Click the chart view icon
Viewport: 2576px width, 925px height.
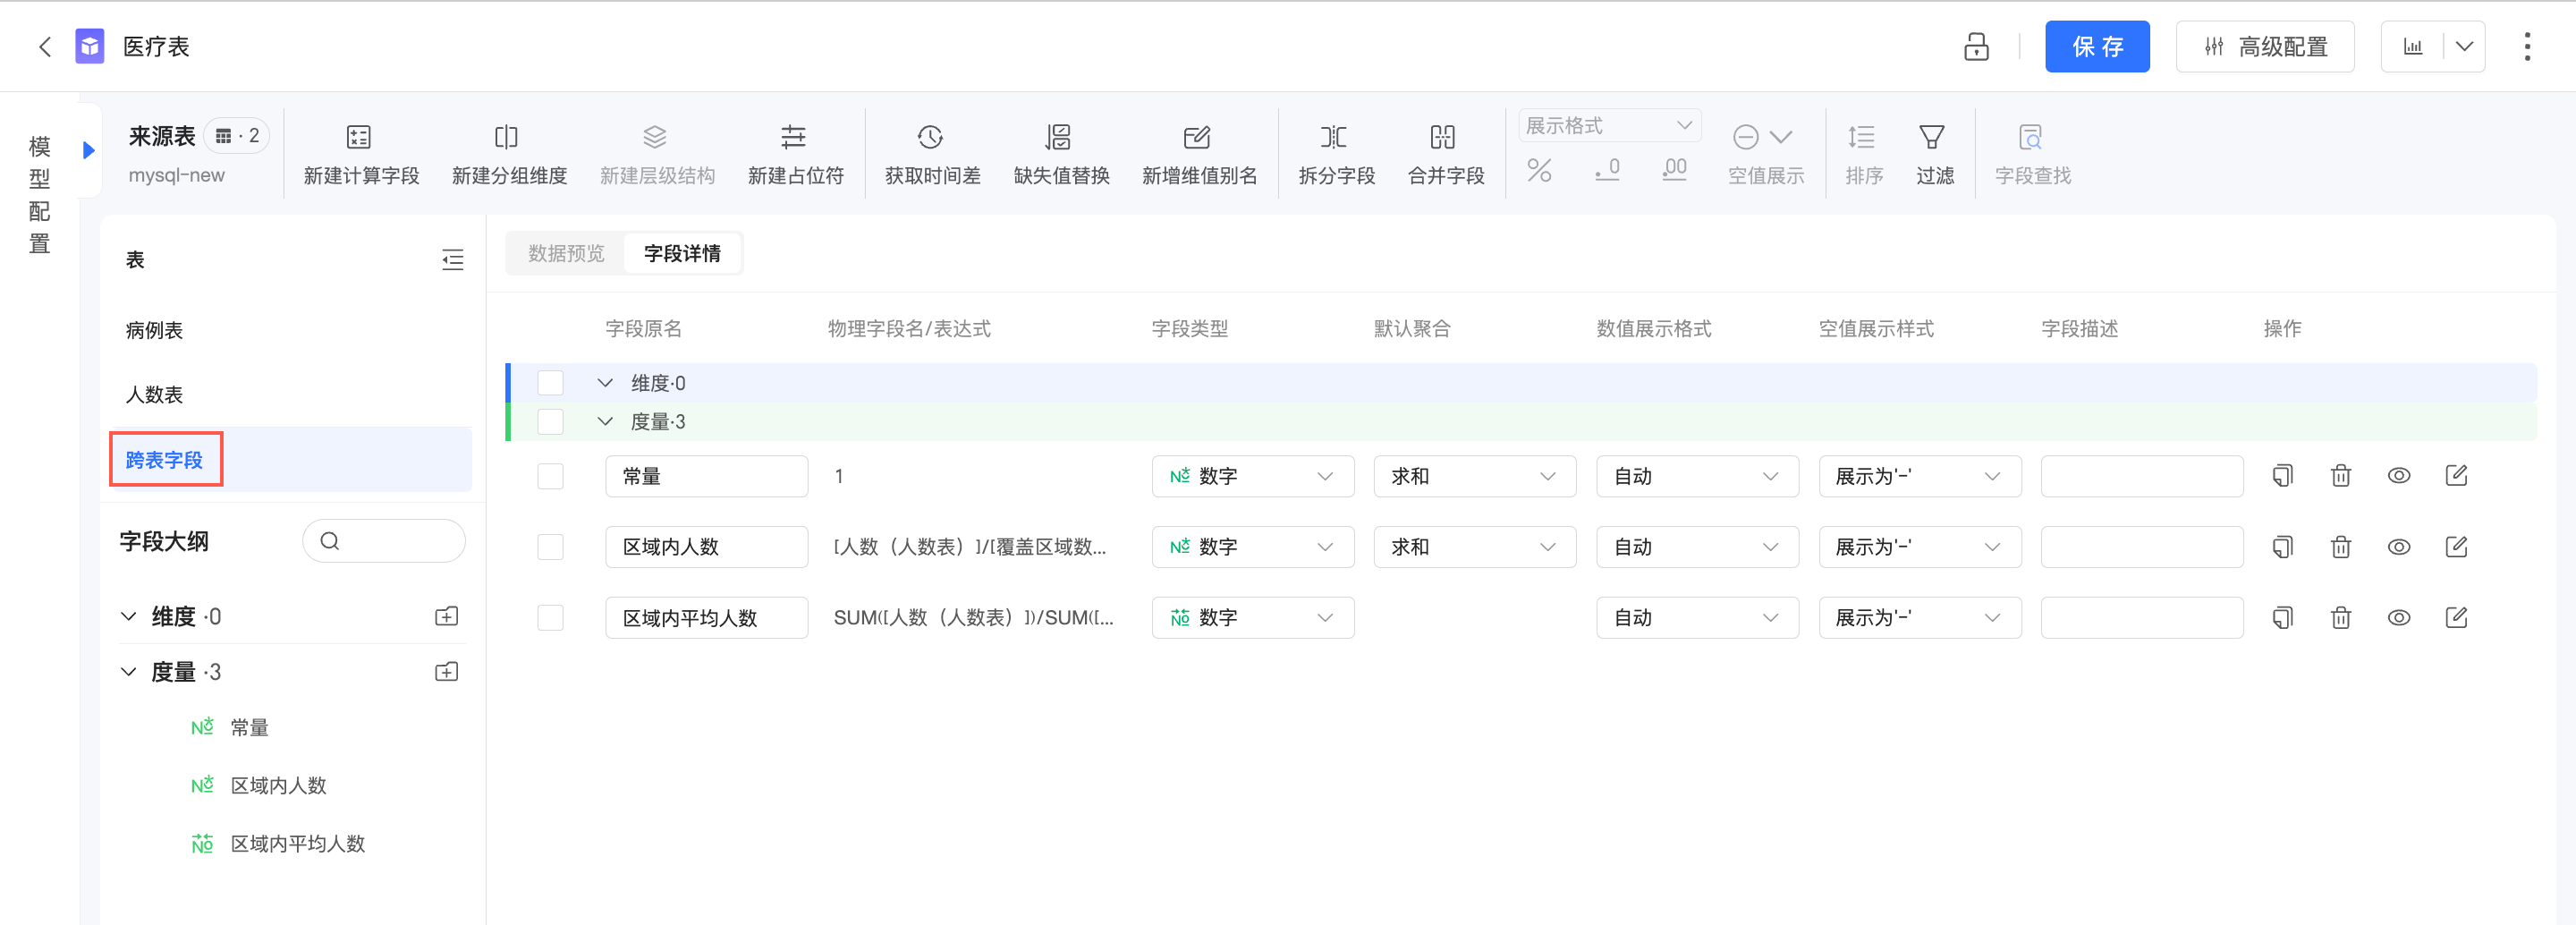tap(2413, 47)
